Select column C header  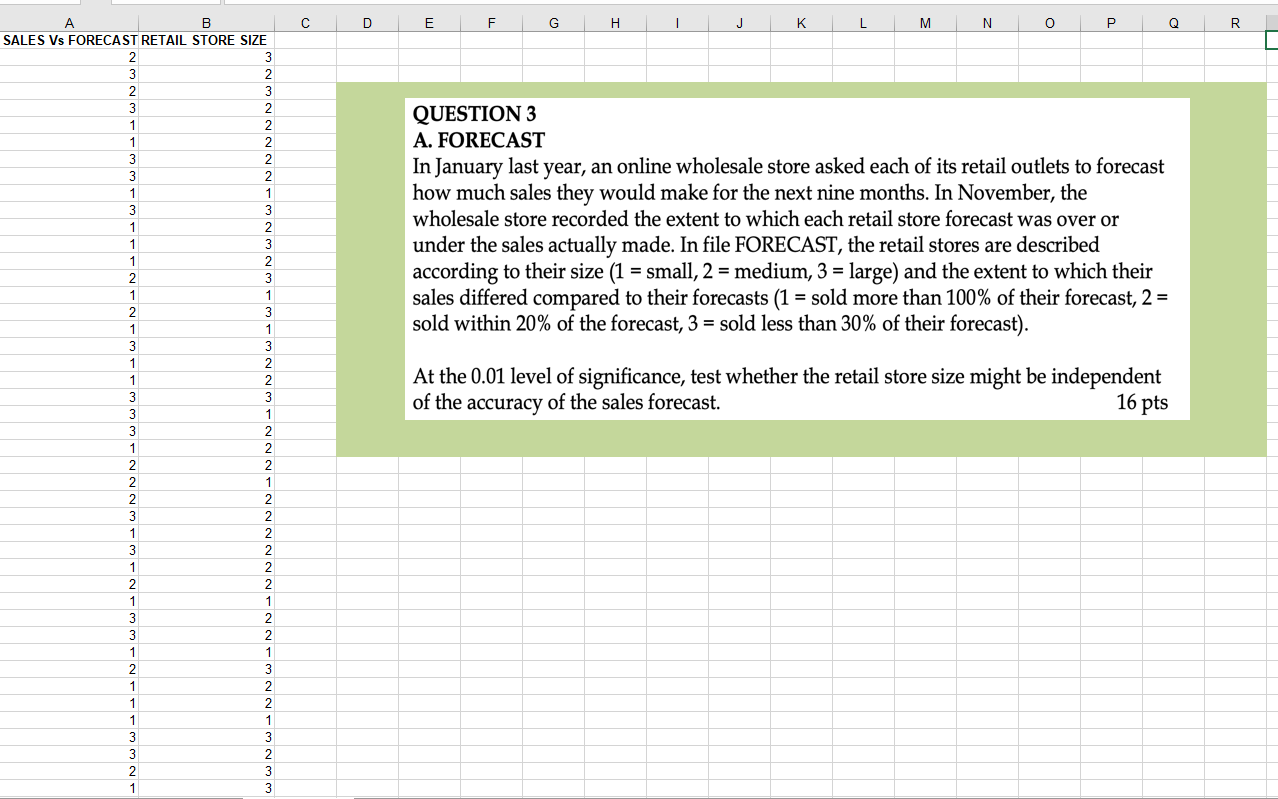pos(305,22)
